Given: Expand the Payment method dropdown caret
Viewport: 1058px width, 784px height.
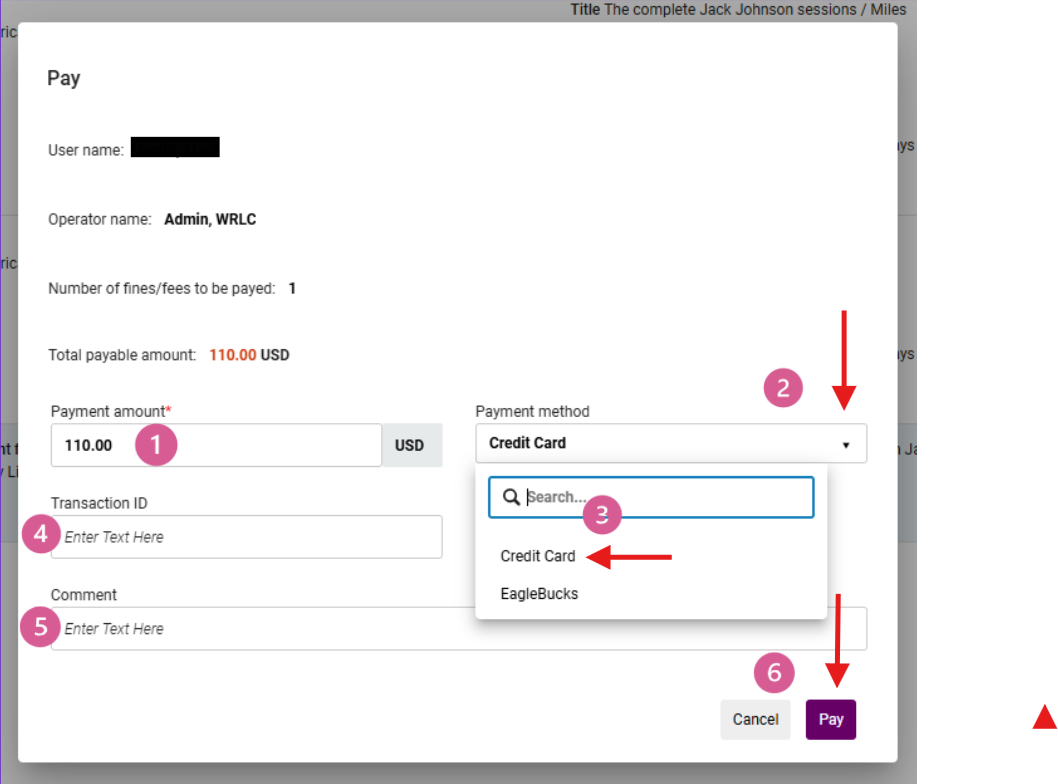Looking at the screenshot, I should click(x=846, y=445).
